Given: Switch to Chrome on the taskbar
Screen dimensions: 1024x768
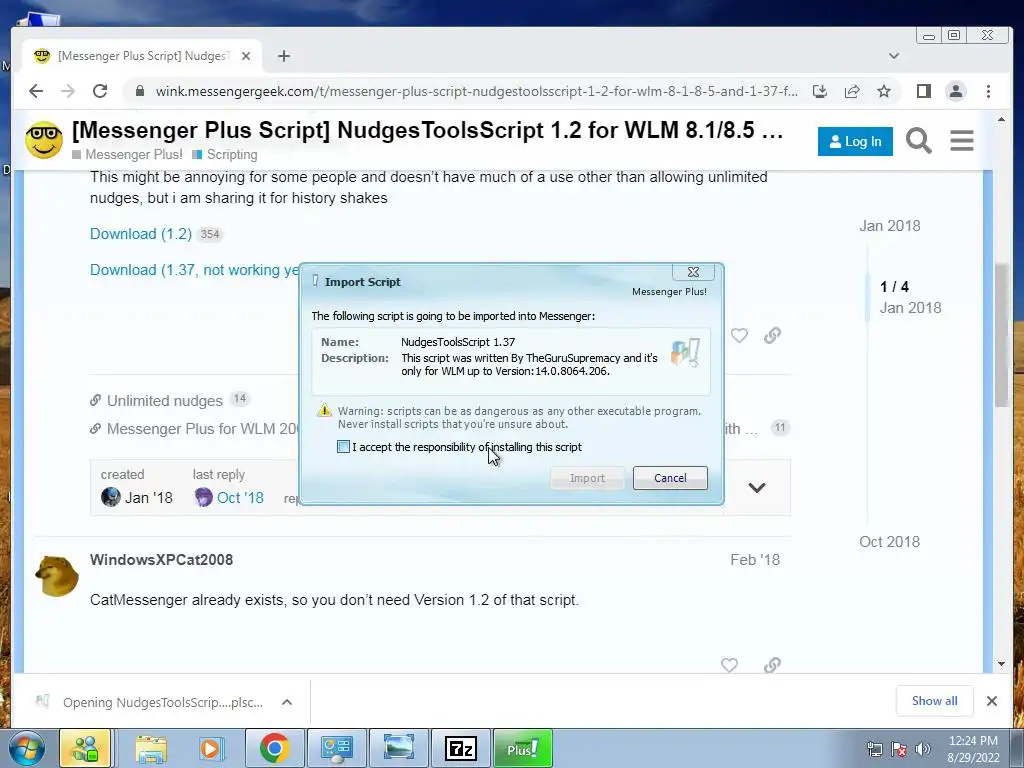Looking at the screenshot, I should click(x=274, y=748).
